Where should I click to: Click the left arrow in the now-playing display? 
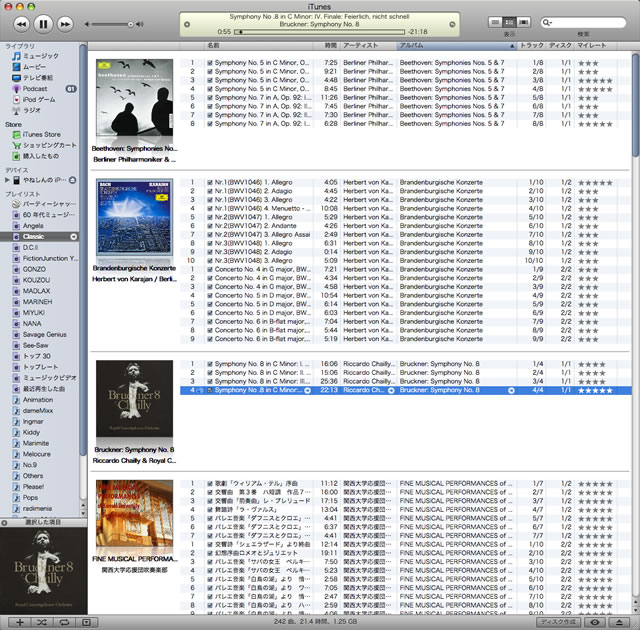pos(187,24)
